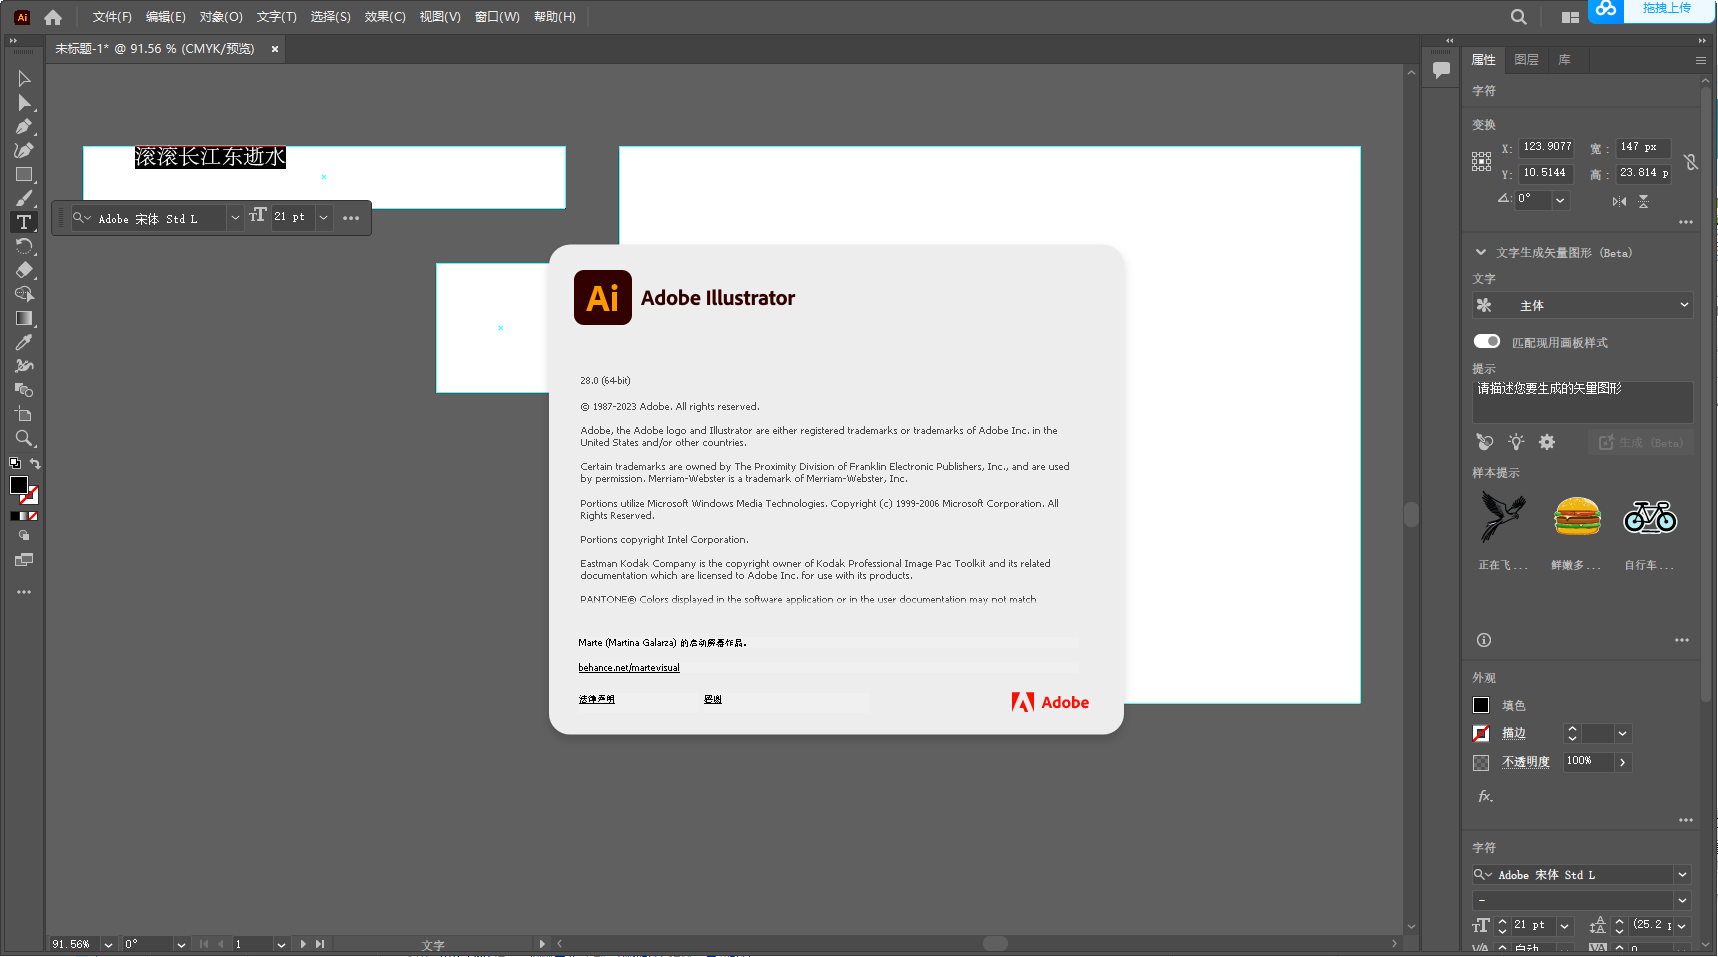Reset to default fill and stroke

pos(15,463)
